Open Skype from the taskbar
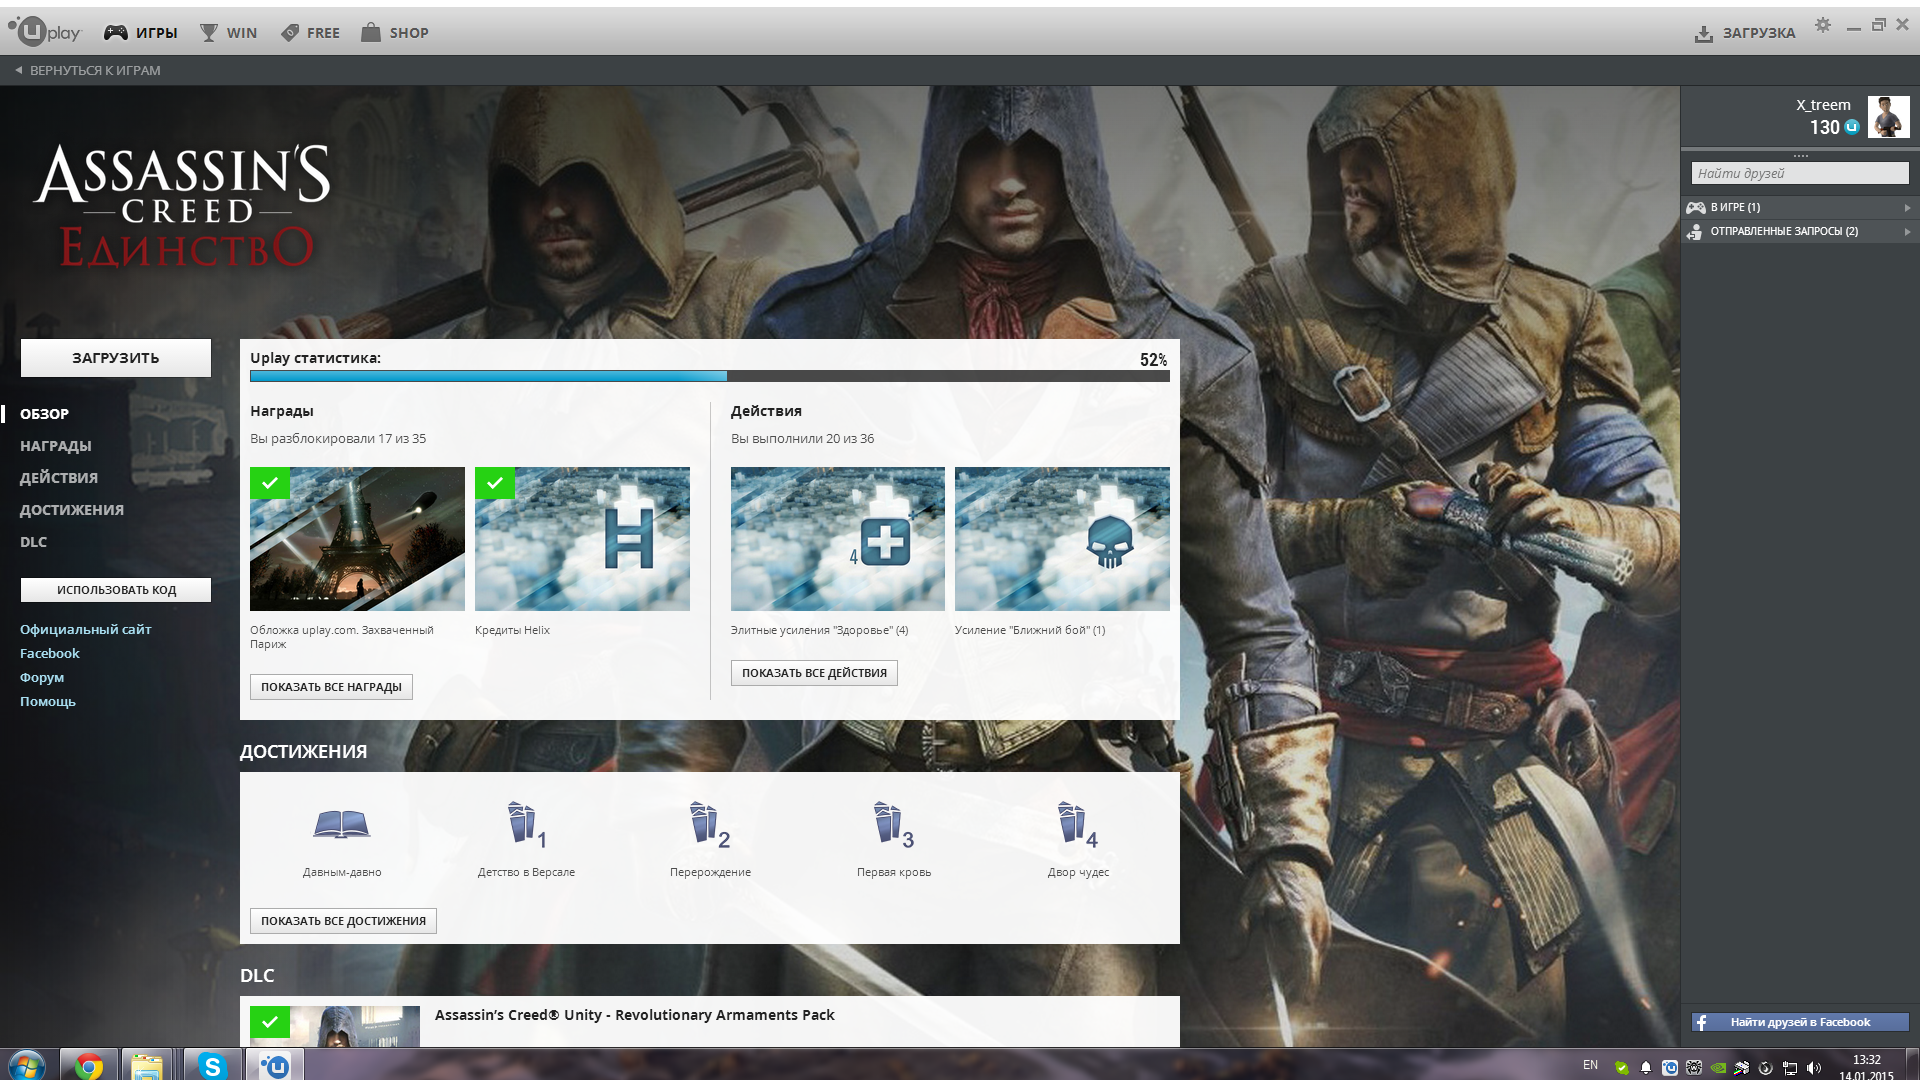The height and width of the screenshot is (1080, 1920). 212,1066
